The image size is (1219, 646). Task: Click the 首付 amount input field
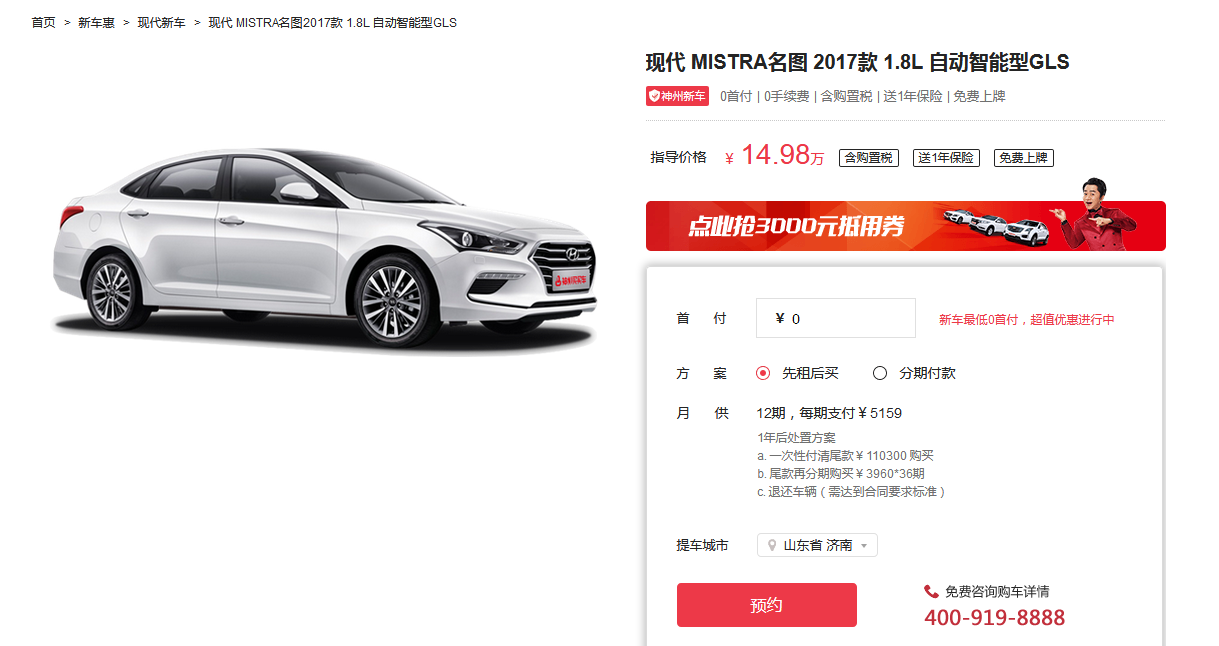(835, 318)
